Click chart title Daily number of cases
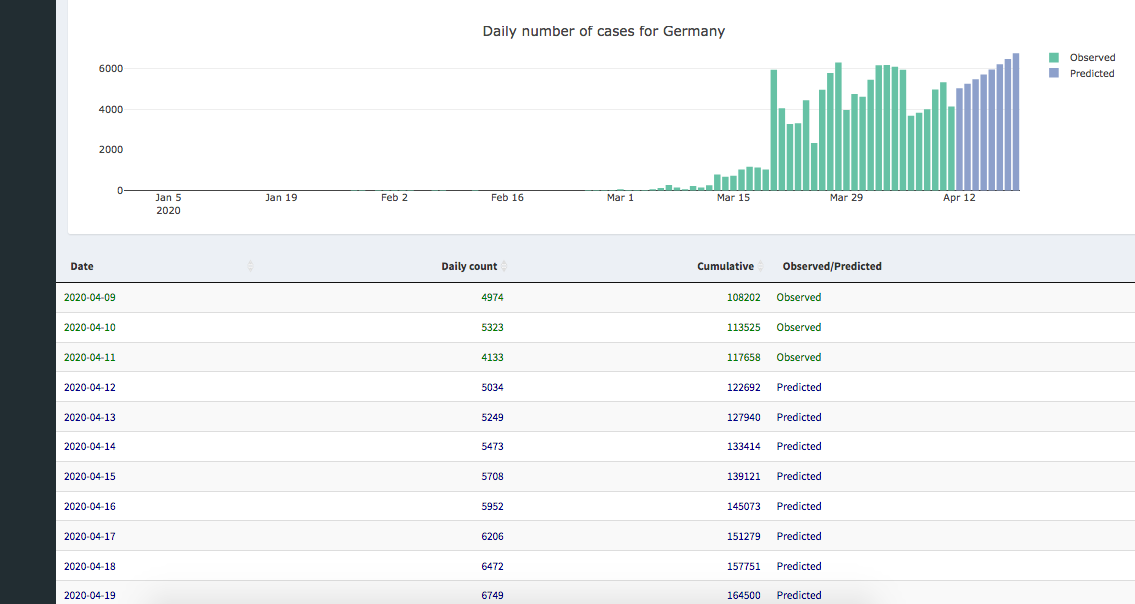The height and width of the screenshot is (604, 1135). pos(603,32)
